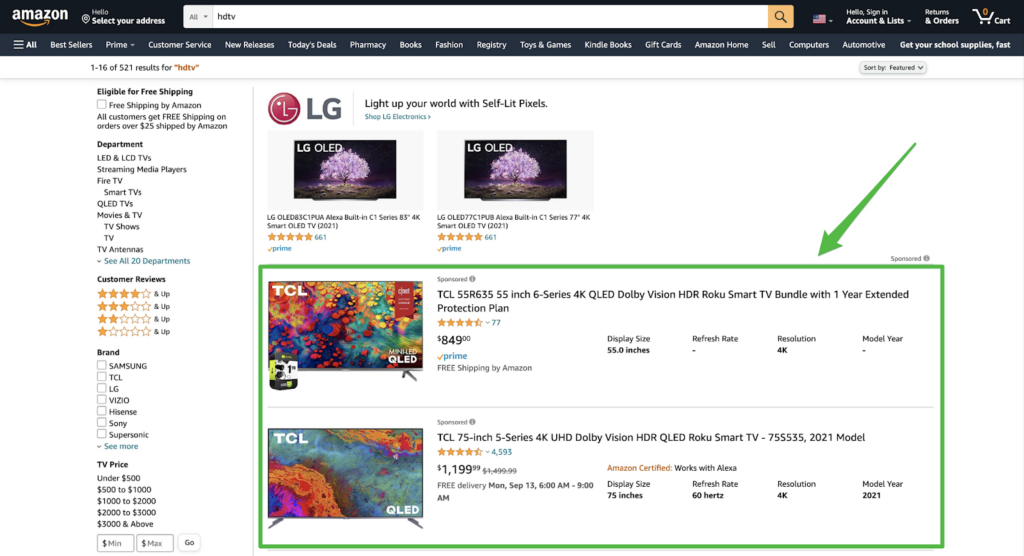Image resolution: width=1024 pixels, height=556 pixels.
Task: Check the SAMSUNG brand filter
Action: coord(102,365)
